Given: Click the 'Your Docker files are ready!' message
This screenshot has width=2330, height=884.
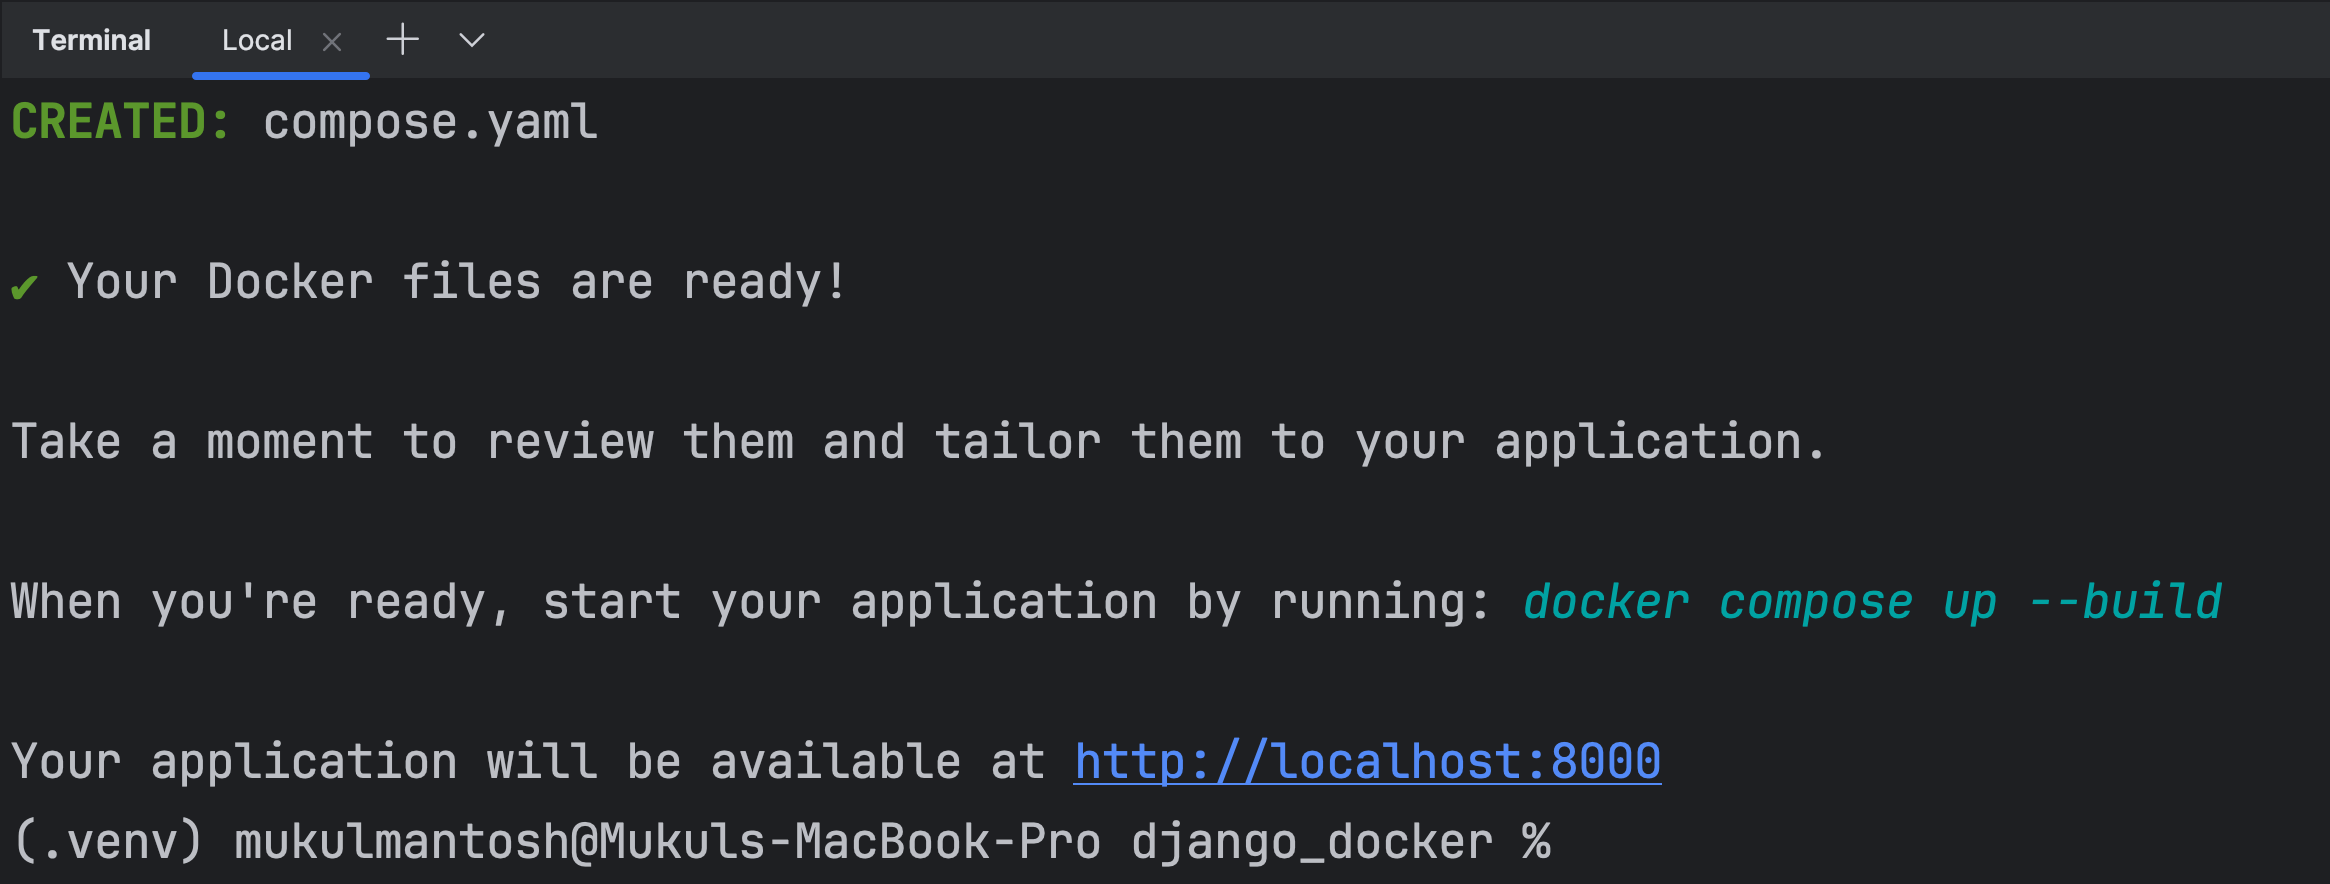Looking at the screenshot, I should point(456,282).
